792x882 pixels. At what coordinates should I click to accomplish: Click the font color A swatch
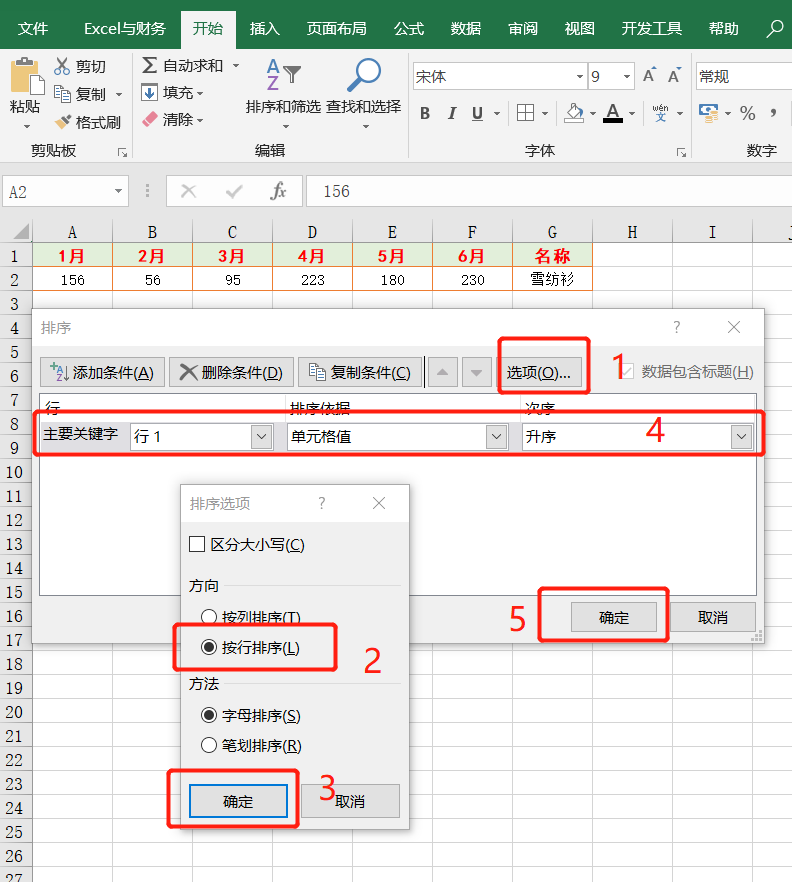tap(613, 114)
